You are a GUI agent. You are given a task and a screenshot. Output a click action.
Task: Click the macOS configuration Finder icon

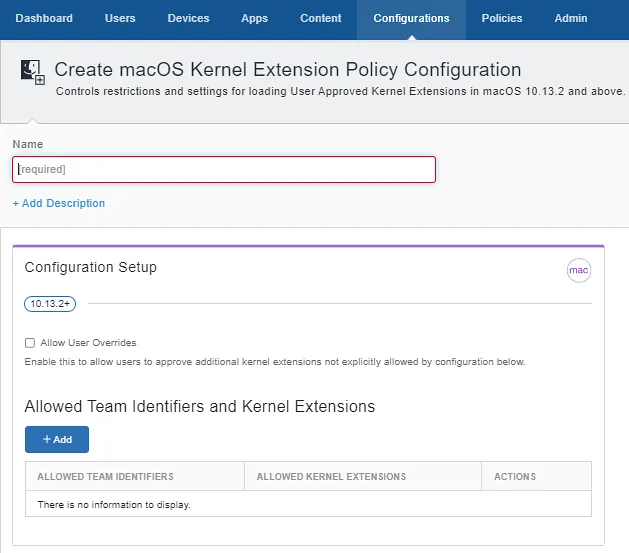tap(32, 72)
